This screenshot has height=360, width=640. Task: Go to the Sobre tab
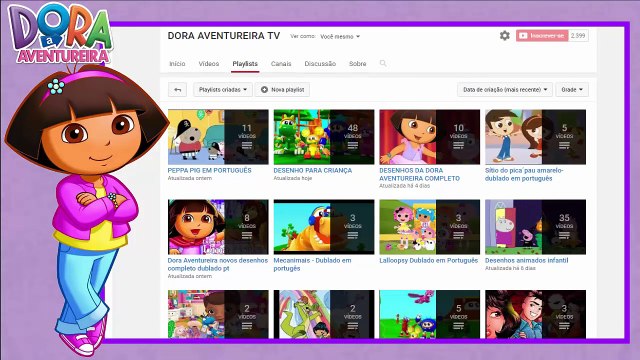click(x=358, y=64)
